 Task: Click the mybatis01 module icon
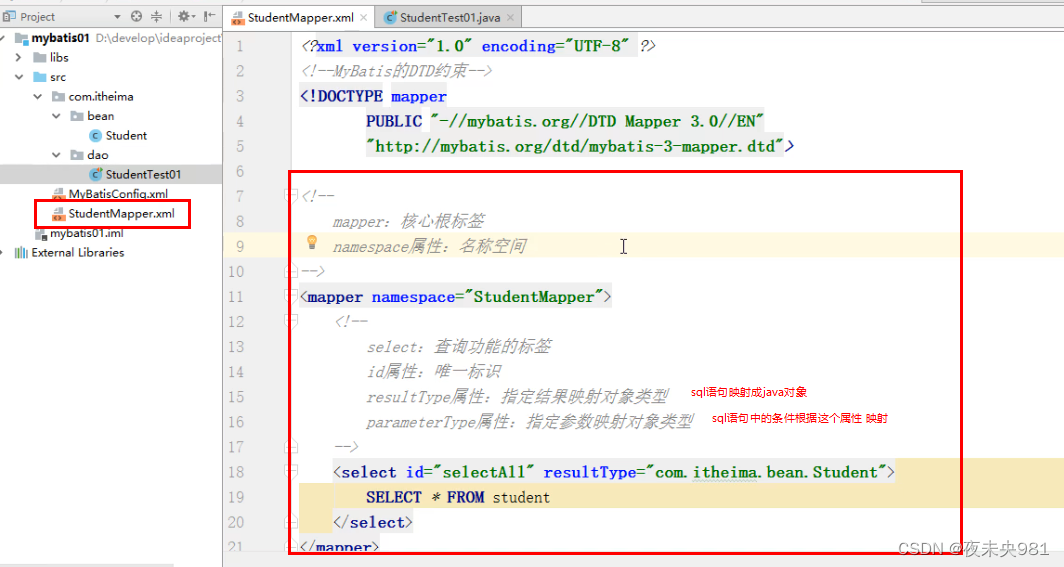pyautogui.click(x=22, y=39)
